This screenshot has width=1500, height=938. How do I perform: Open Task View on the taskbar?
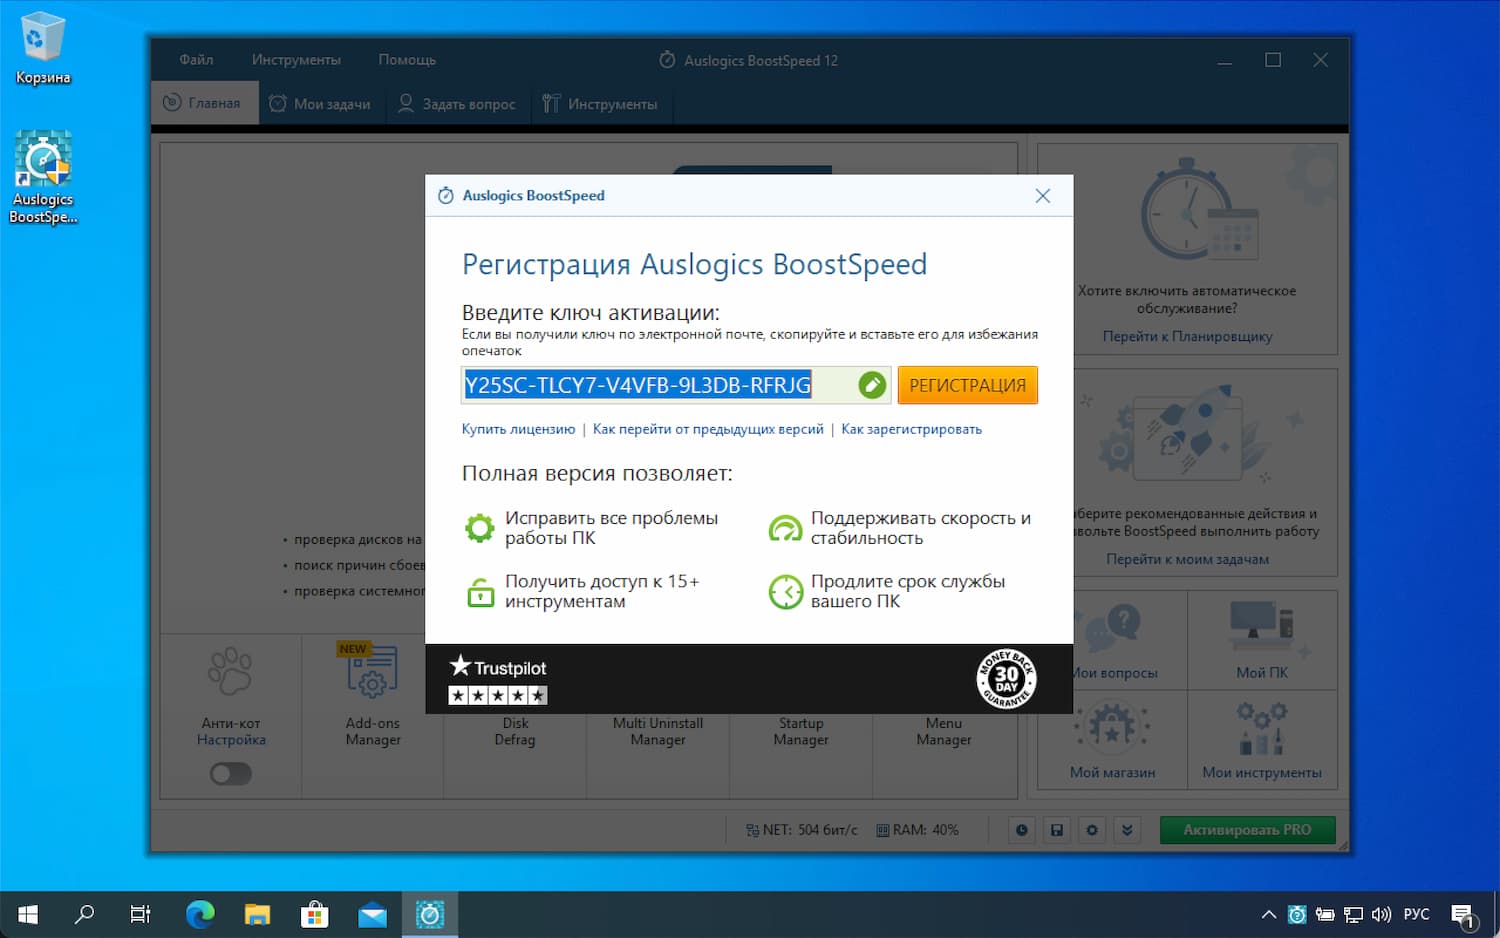tap(141, 914)
